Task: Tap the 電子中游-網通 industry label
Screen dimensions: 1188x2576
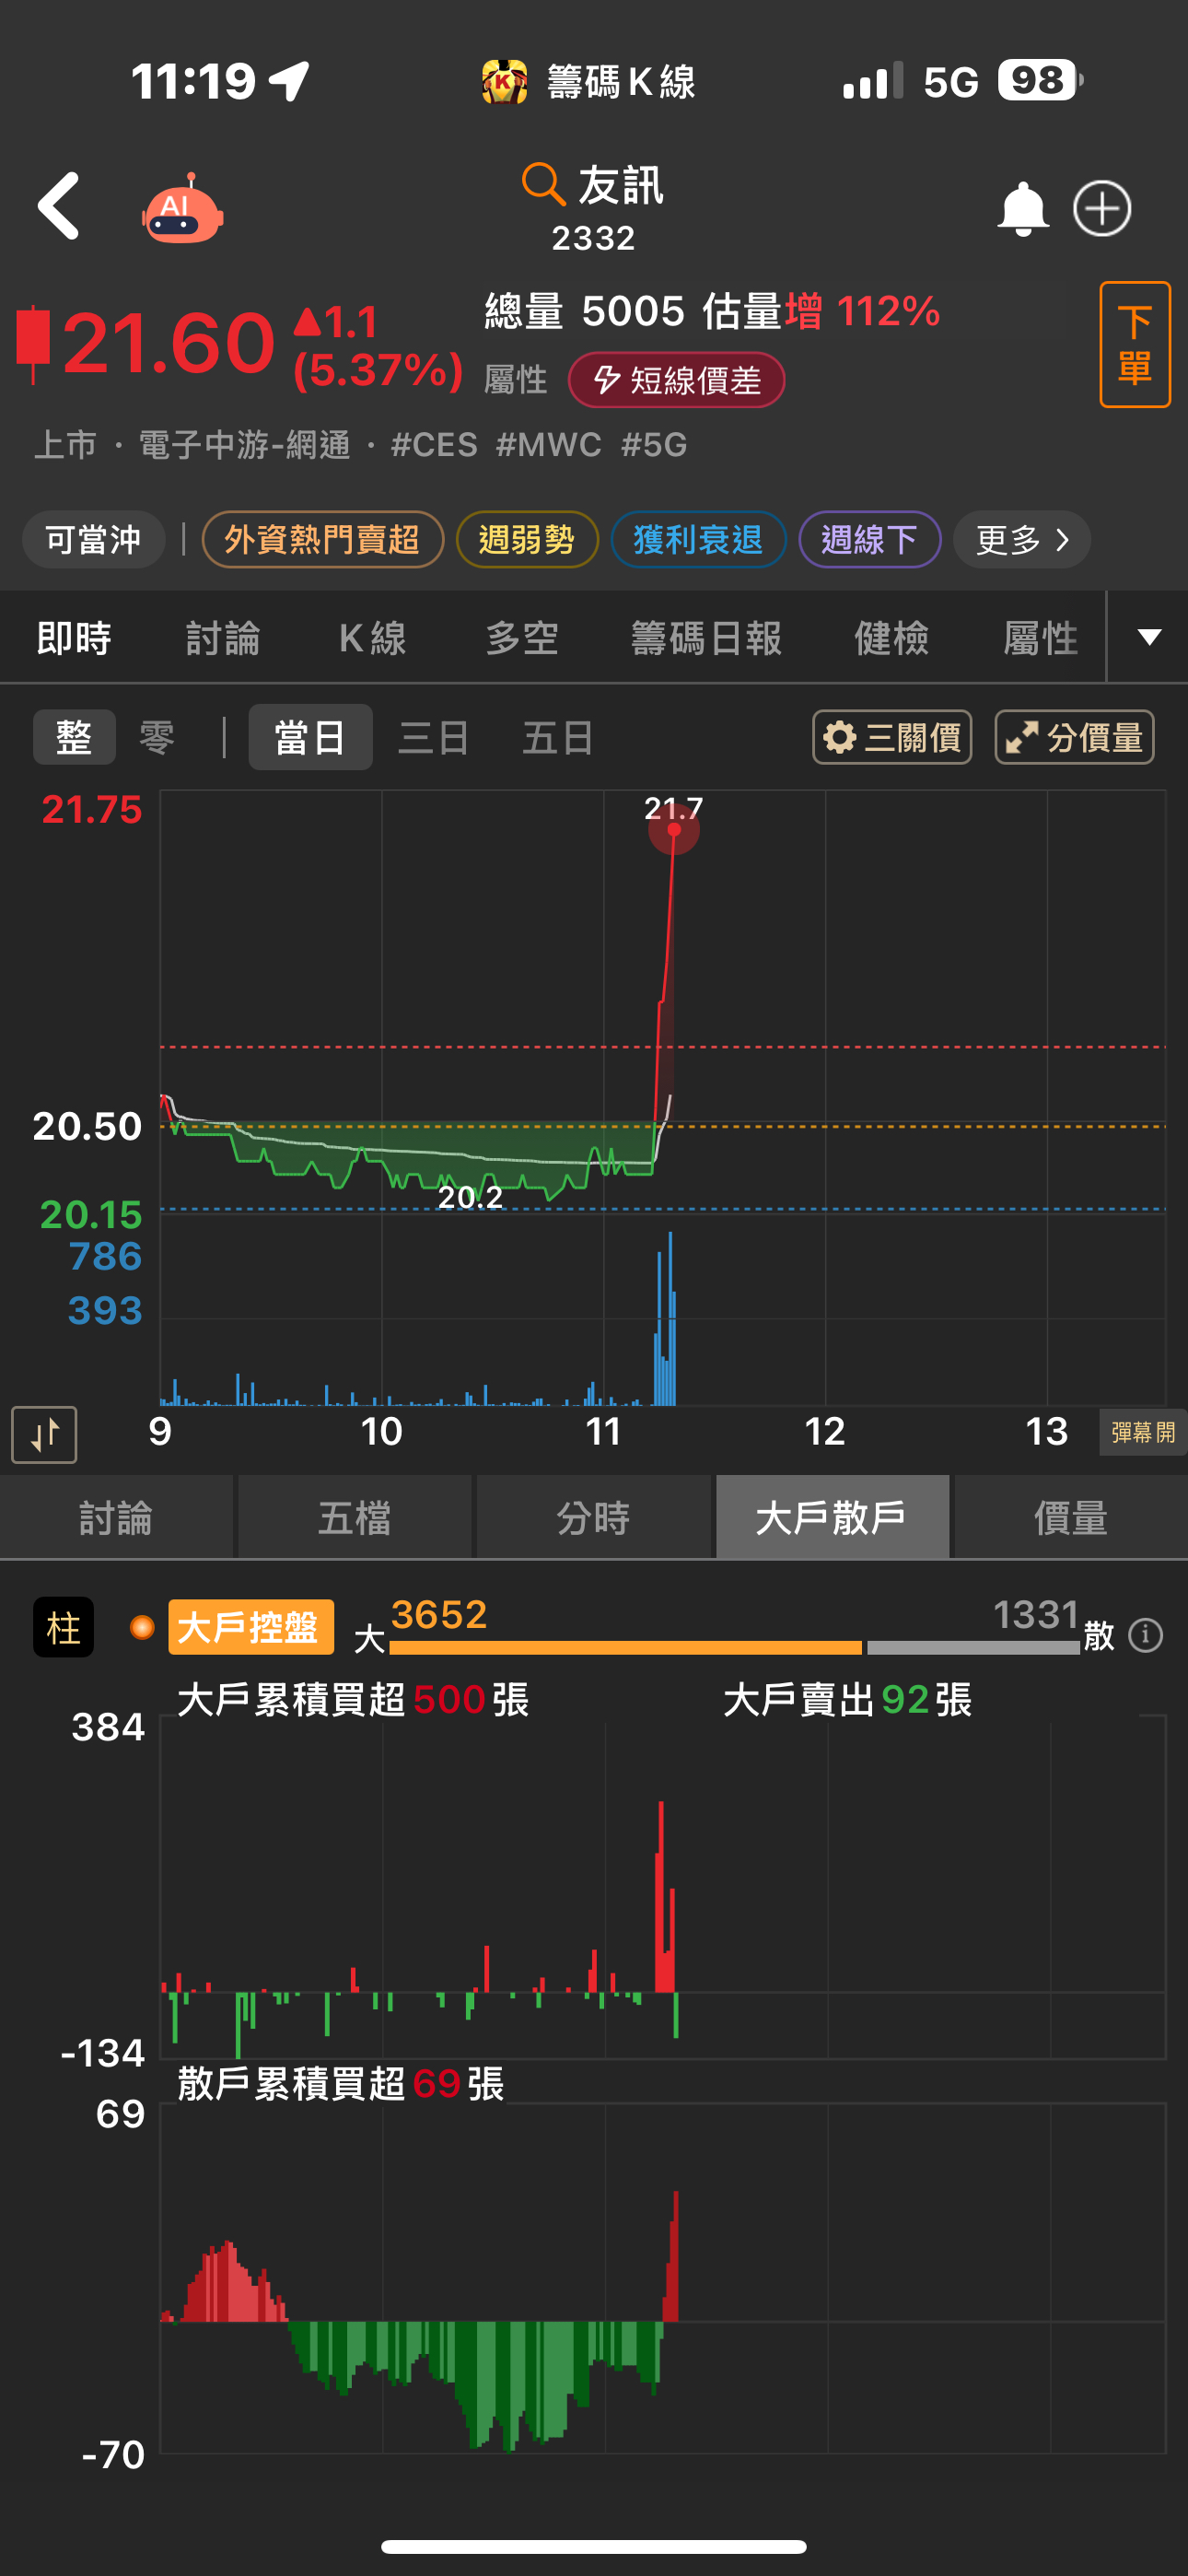Action: pos(244,445)
